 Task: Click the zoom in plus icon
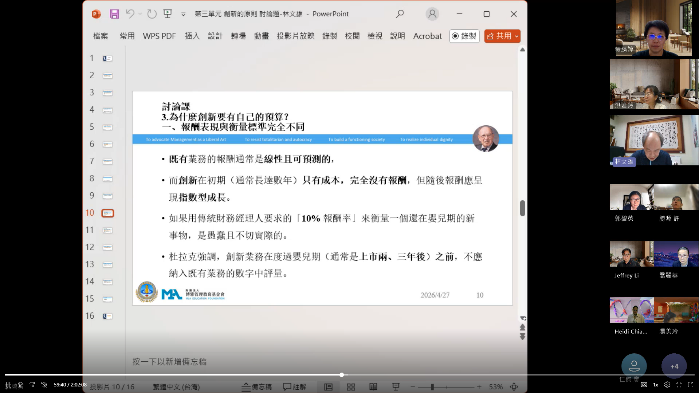[479, 387]
